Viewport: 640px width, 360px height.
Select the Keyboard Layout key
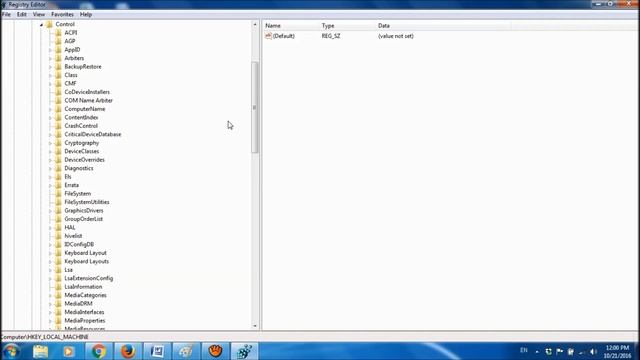pyautogui.click(x=85, y=253)
